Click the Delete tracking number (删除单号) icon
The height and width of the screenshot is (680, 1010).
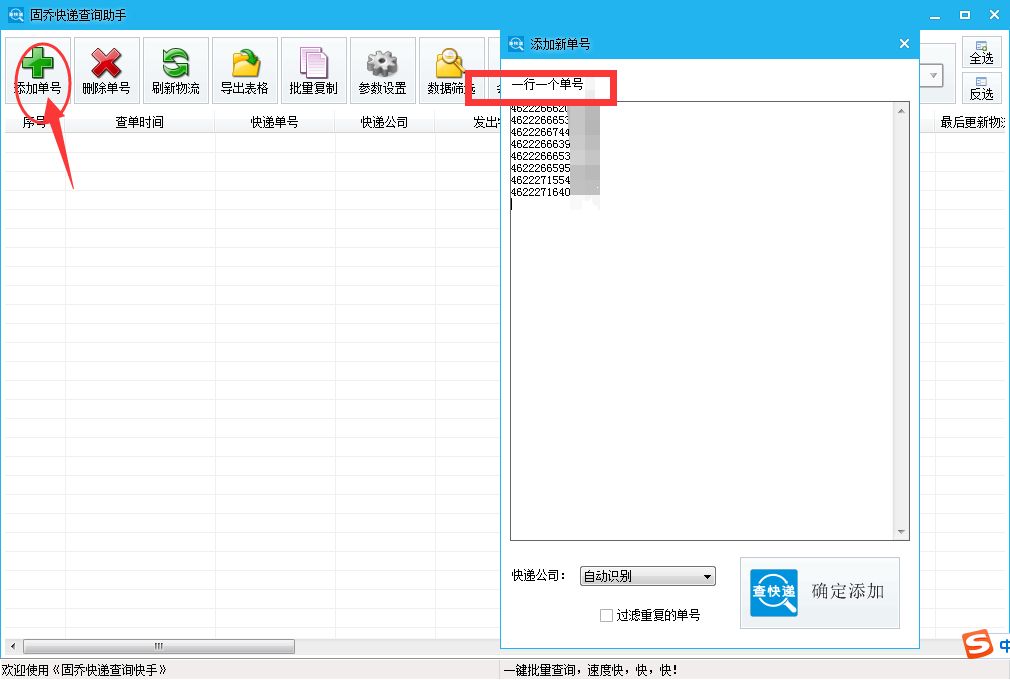click(x=107, y=71)
